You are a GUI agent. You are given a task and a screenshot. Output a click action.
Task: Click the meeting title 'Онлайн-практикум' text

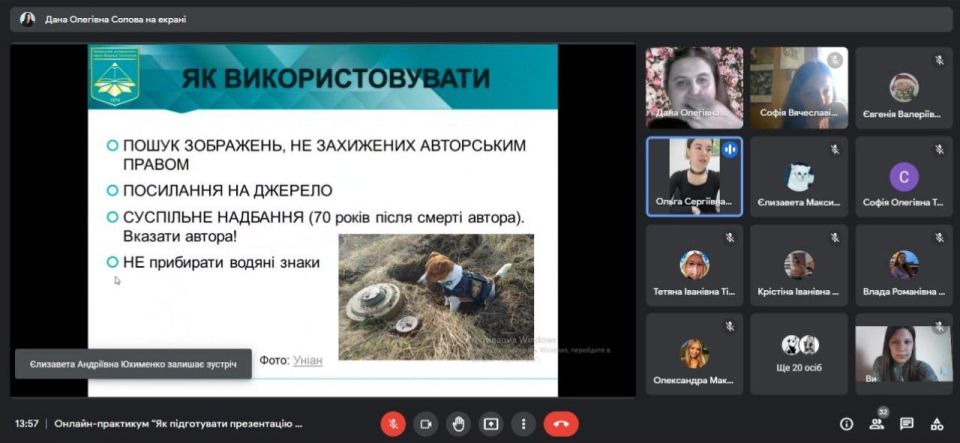coord(178,423)
